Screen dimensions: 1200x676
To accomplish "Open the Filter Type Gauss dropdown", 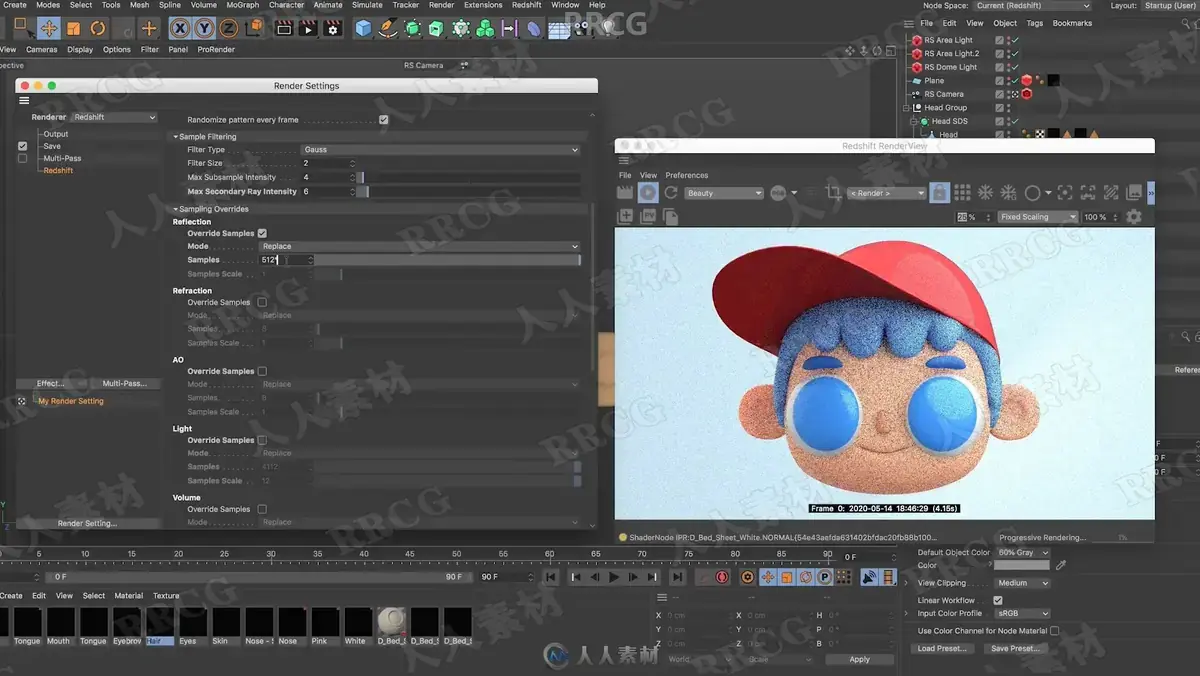I will (440, 150).
